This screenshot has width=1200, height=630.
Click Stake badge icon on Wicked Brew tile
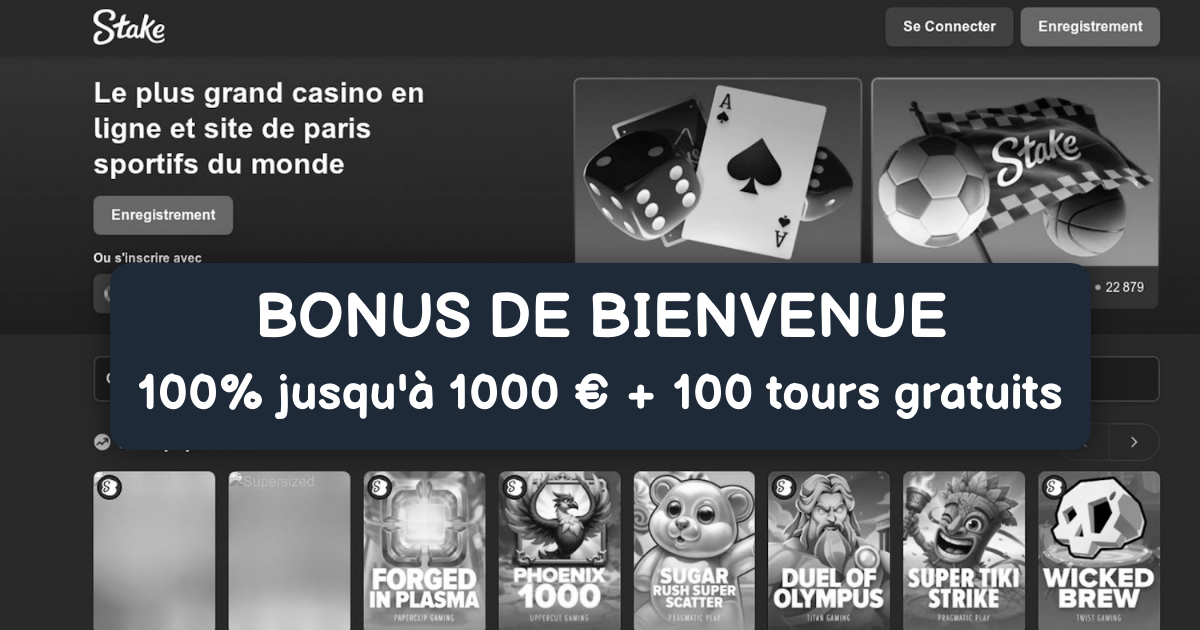1053,487
